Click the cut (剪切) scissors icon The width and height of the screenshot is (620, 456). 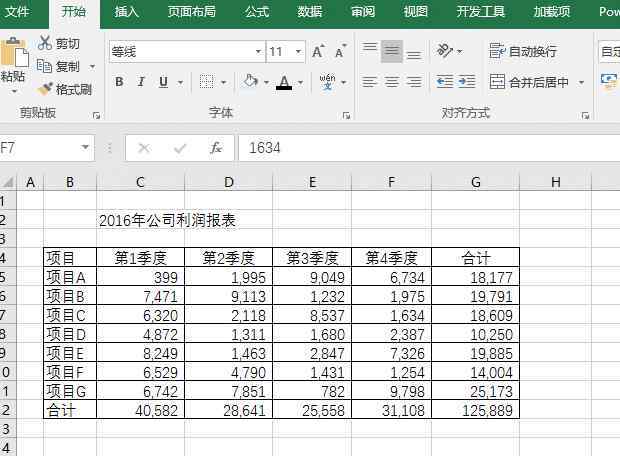pos(45,43)
